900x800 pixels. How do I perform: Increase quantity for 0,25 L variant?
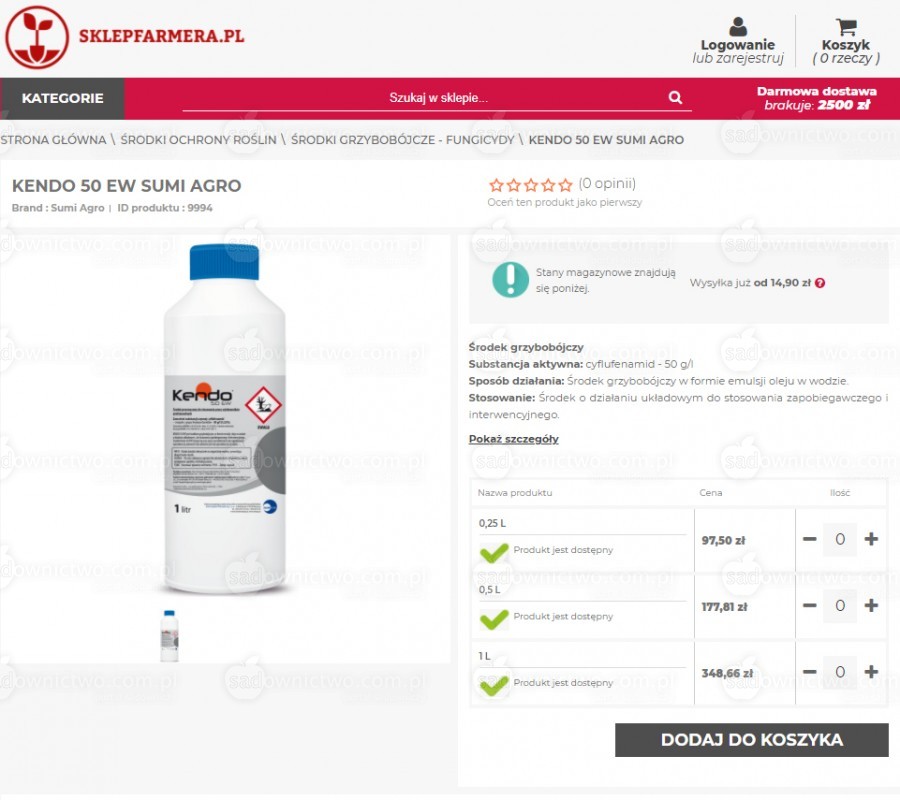871,539
